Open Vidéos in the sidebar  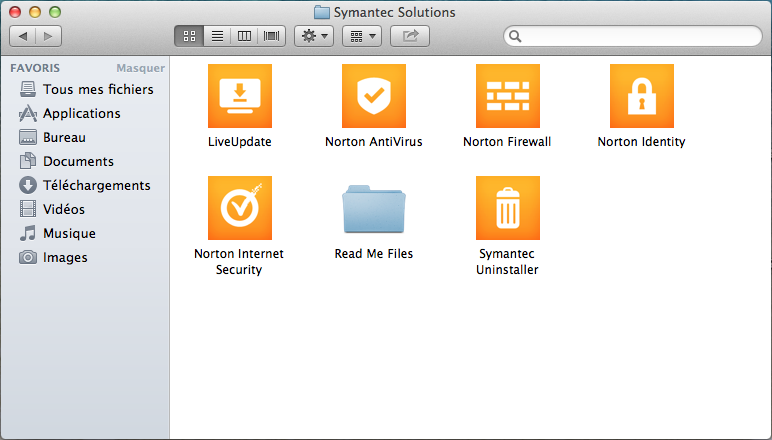coord(52,209)
